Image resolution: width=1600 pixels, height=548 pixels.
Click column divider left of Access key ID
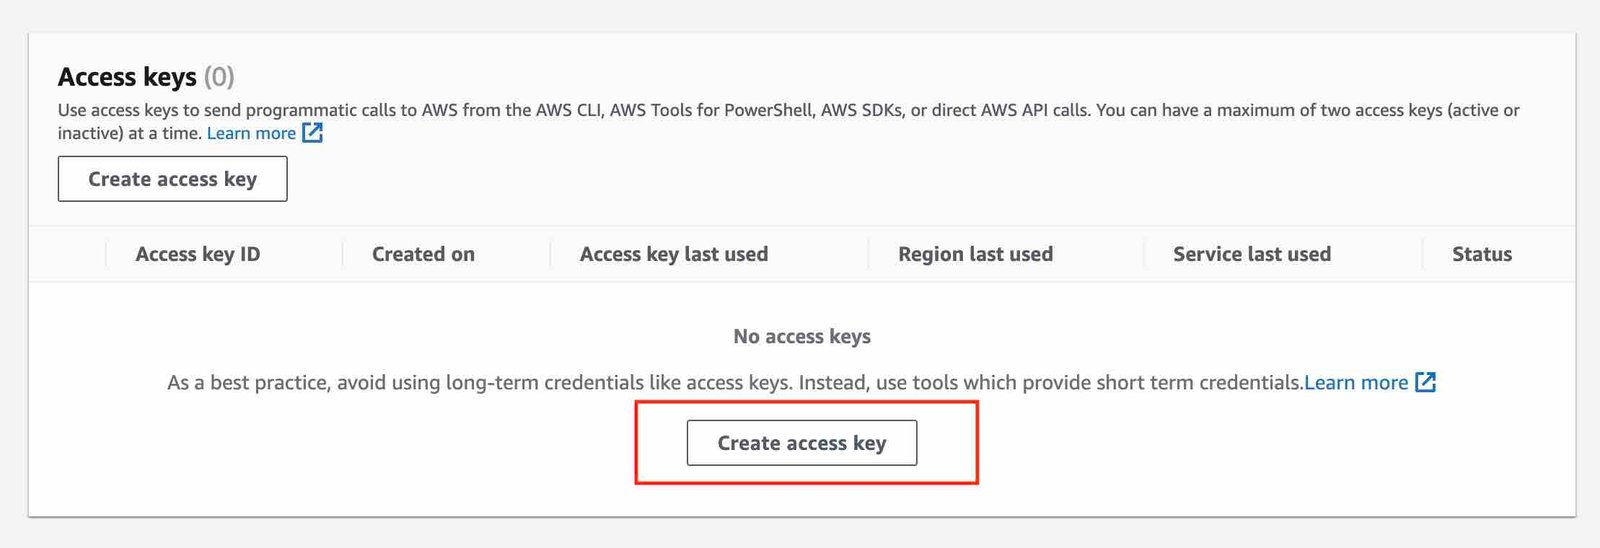(x=106, y=254)
